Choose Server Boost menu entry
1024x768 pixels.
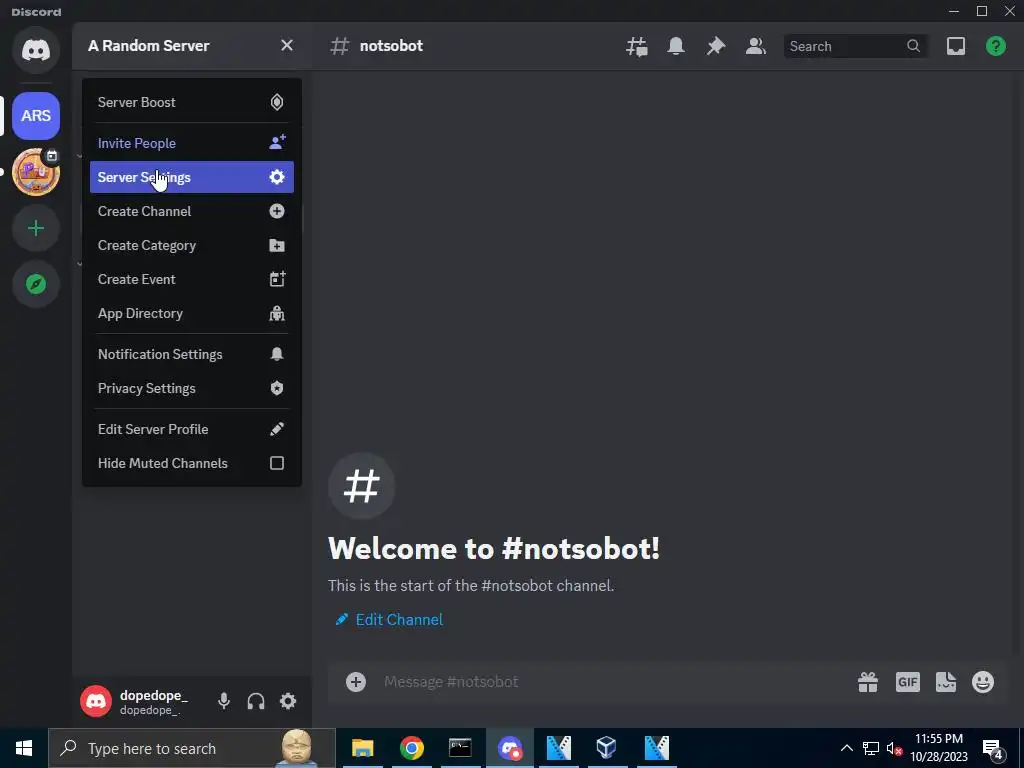point(191,102)
